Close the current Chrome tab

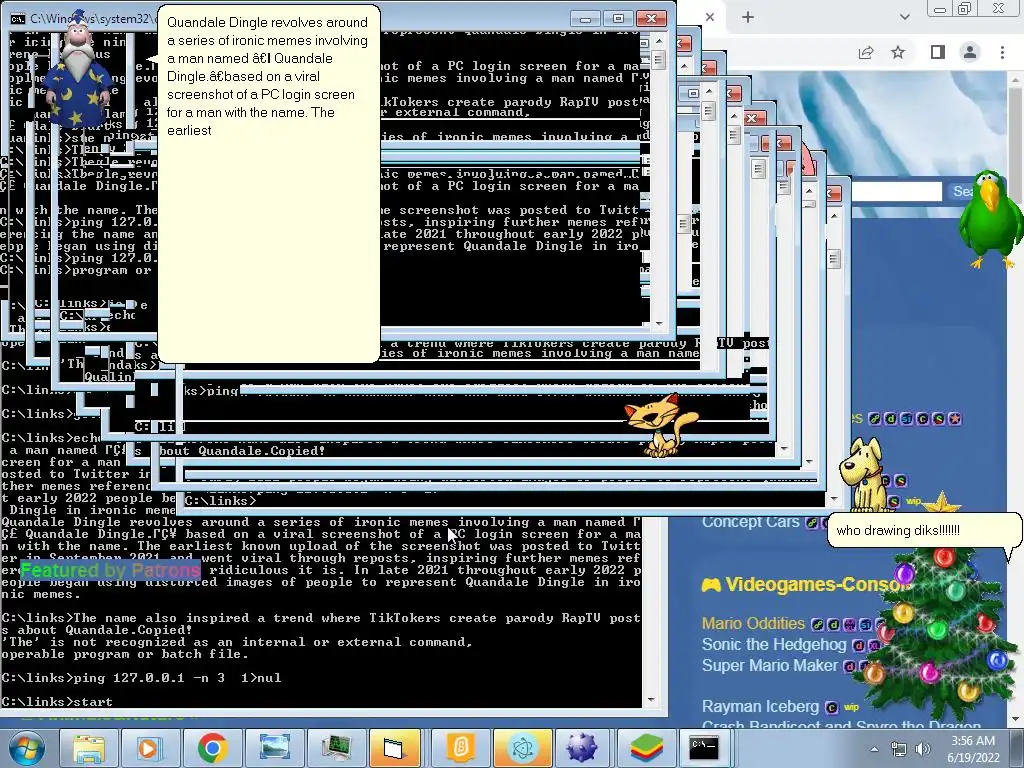[x=710, y=18]
